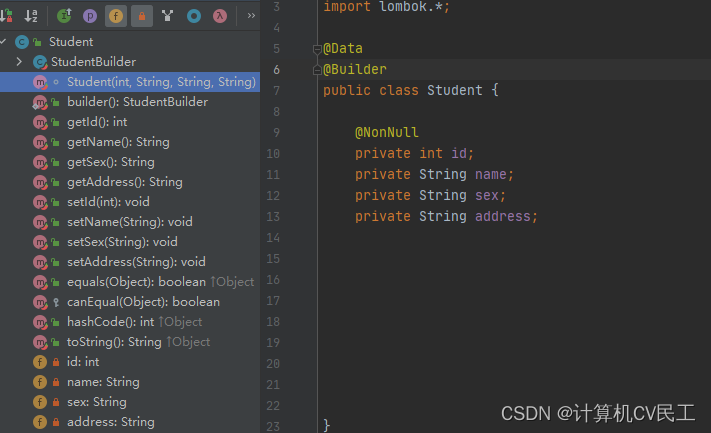The height and width of the screenshot is (433, 711).
Task: Click 'private String address;' line
Action: pyautogui.click(x=447, y=216)
